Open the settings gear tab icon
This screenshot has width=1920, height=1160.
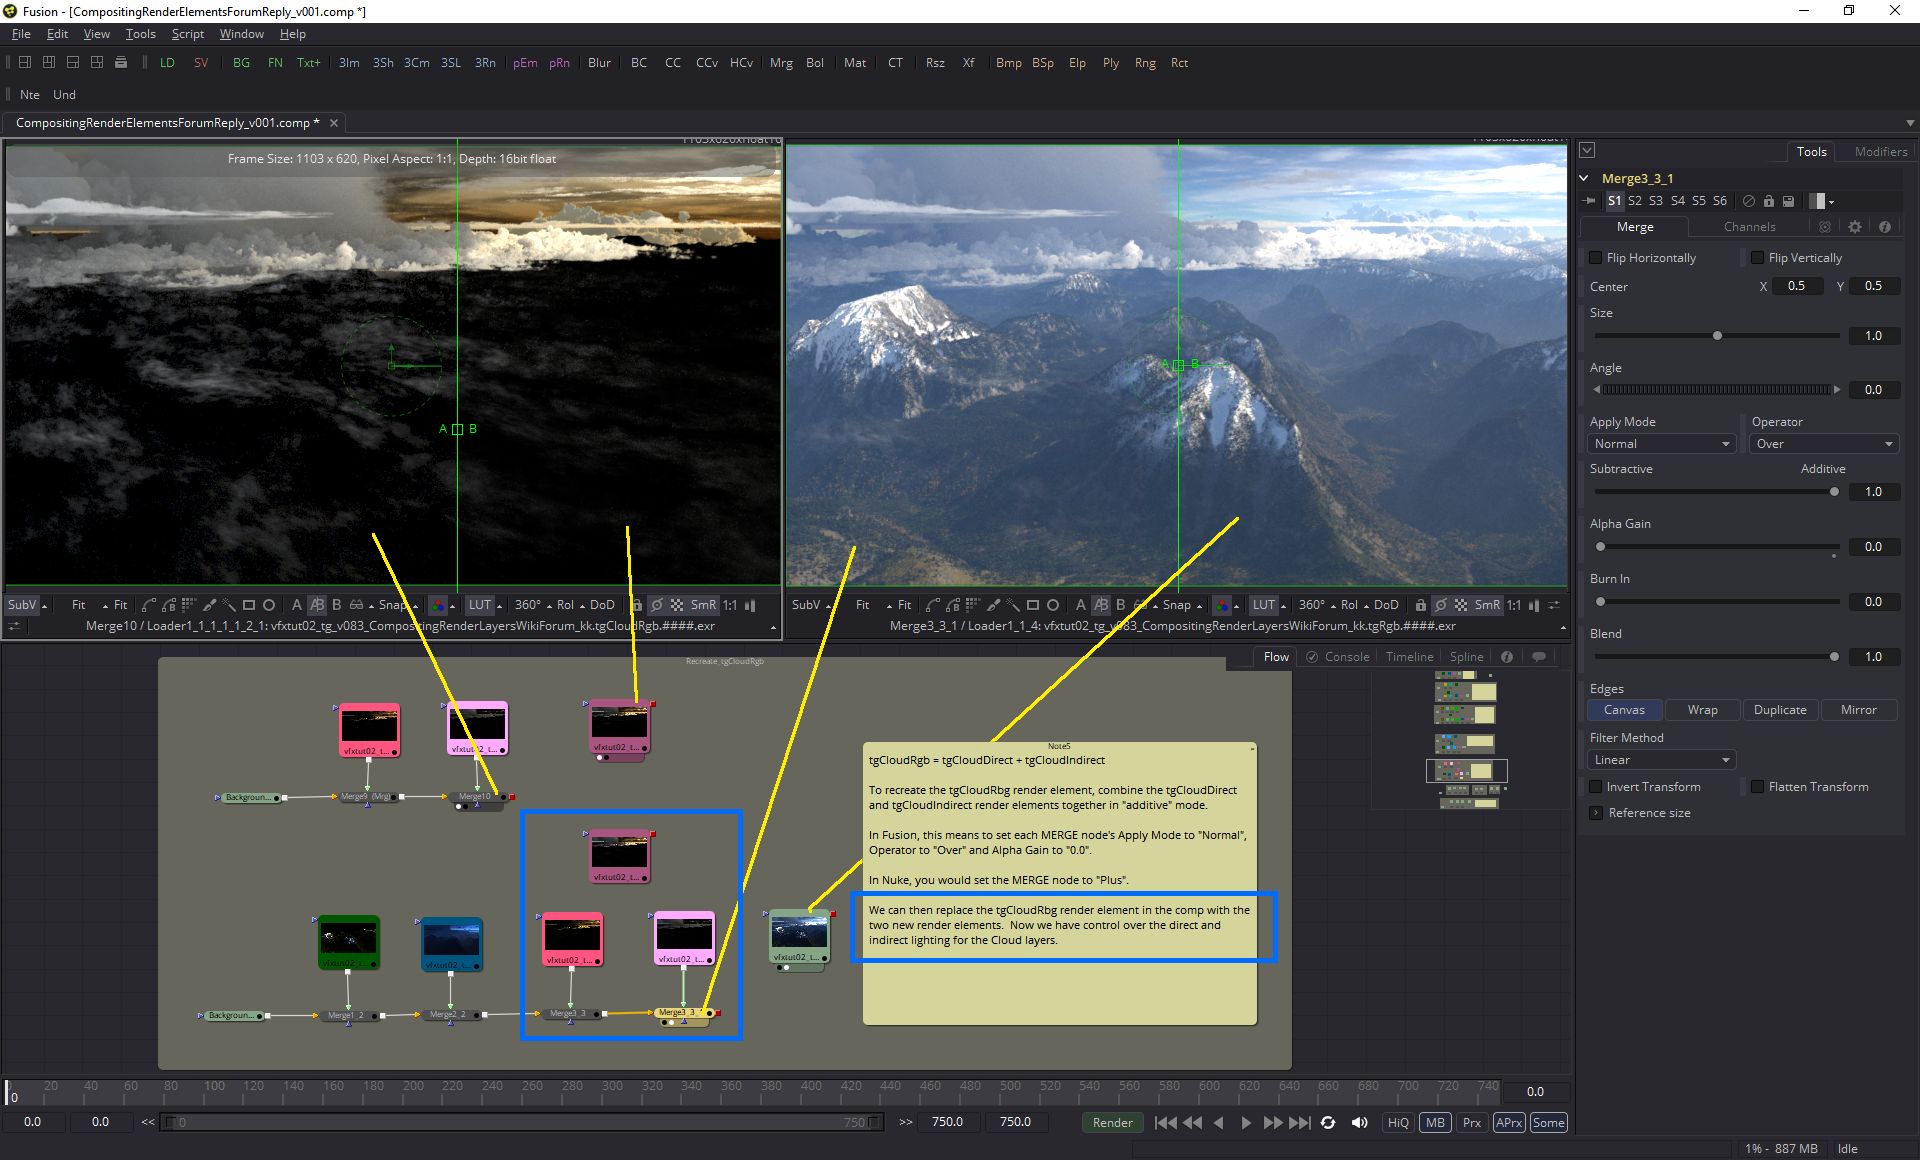[1855, 227]
